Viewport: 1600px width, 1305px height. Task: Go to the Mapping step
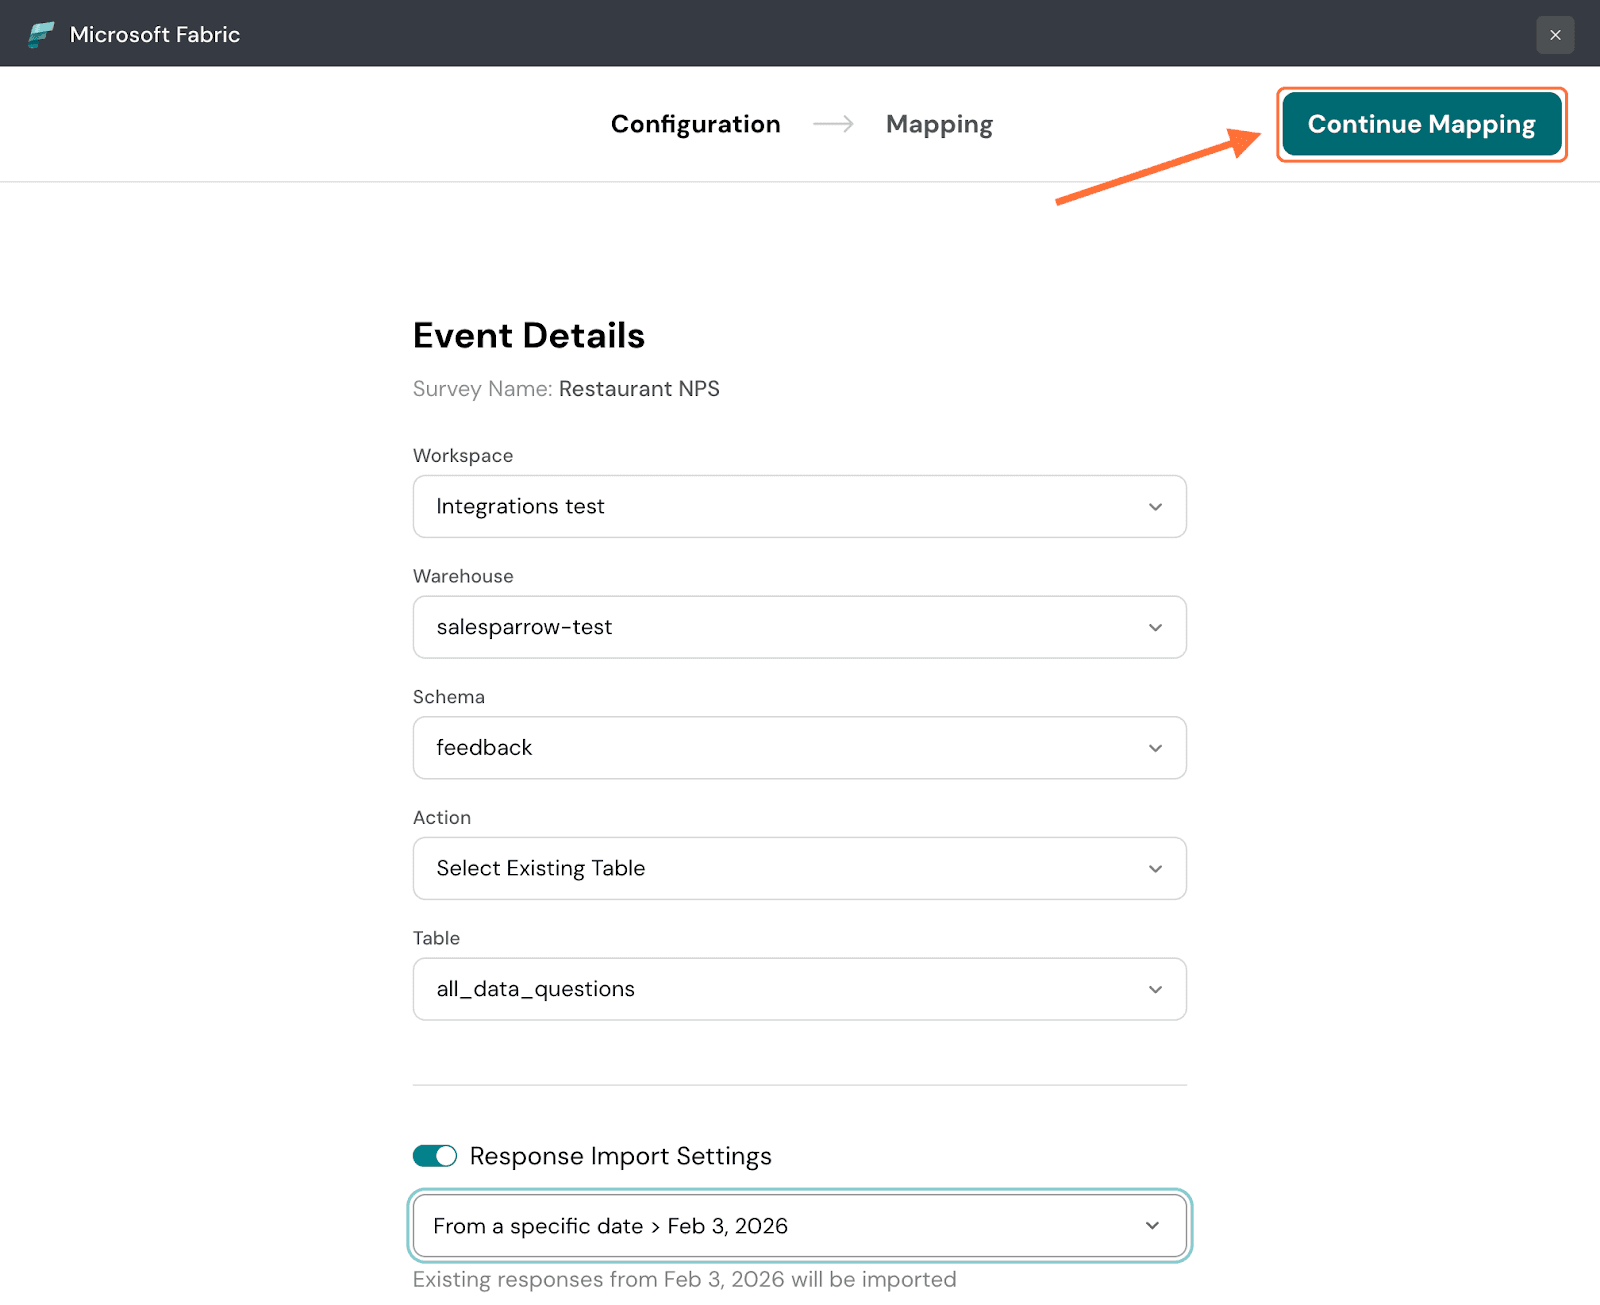click(x=939, y=124)
